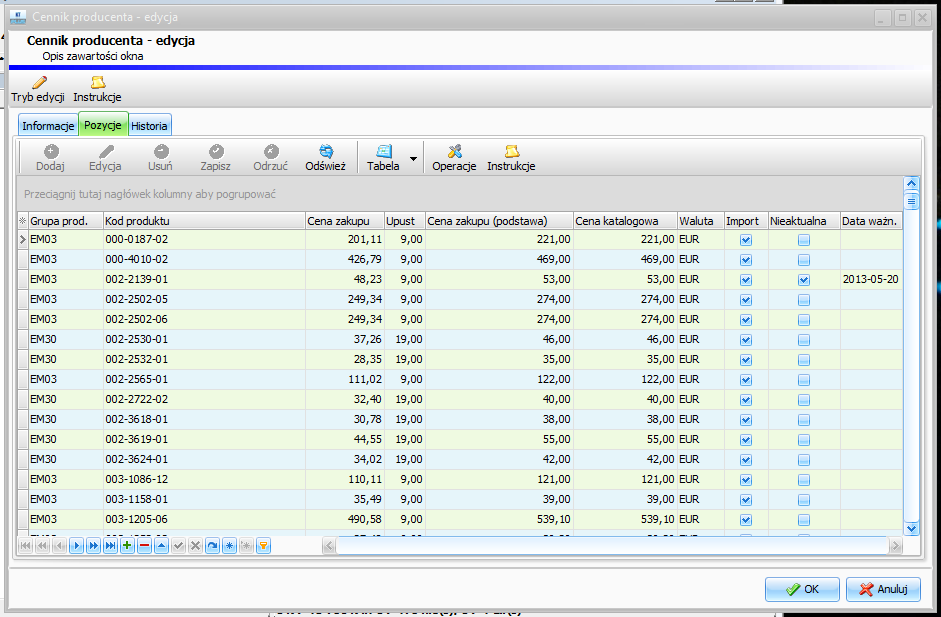Screen dimensions: 941x617
Task: Toggle Nieaktualna checkbox for product 002-2139-01
Action: click(804, 280)
